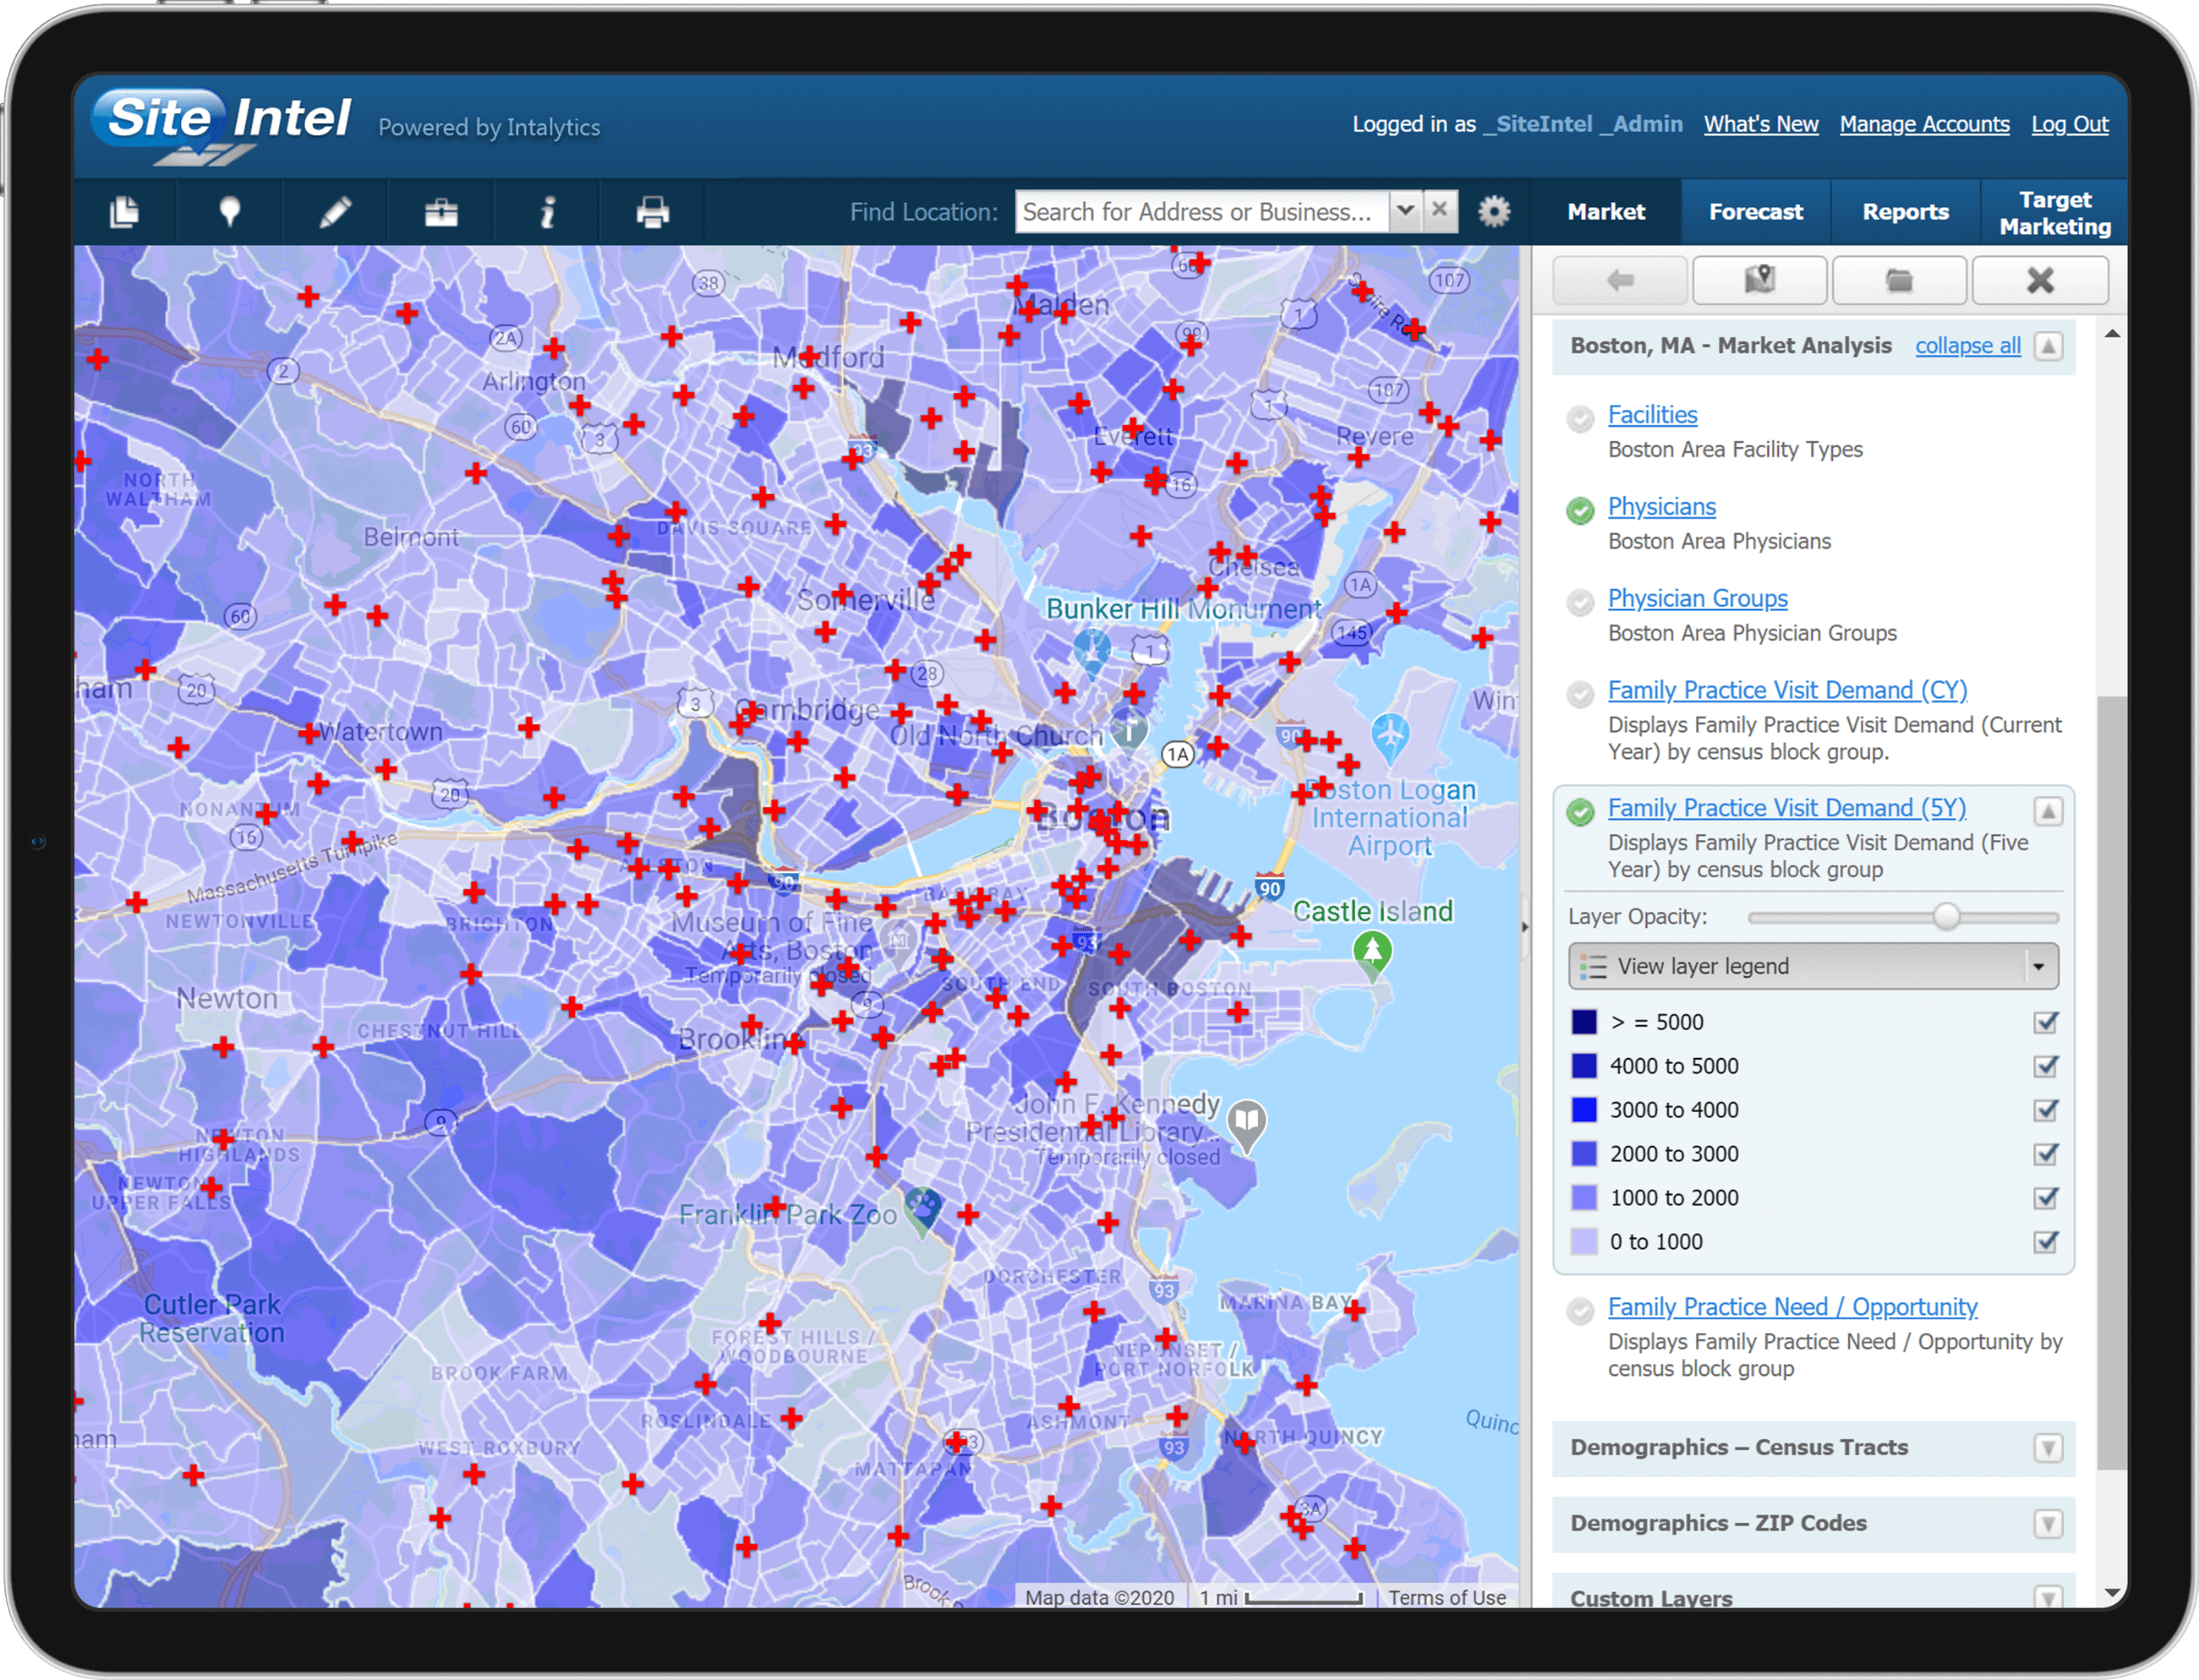
Task: Focus the Search for Address or Business field
Action: tap(1202, 212)
